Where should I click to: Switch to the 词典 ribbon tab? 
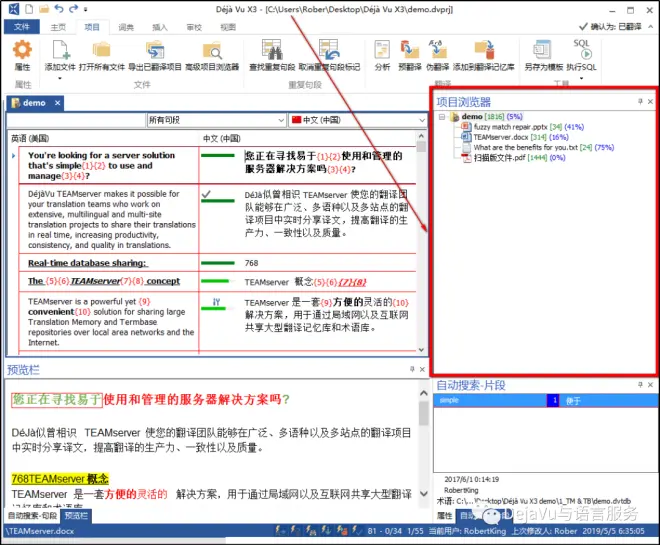point(126,27)
